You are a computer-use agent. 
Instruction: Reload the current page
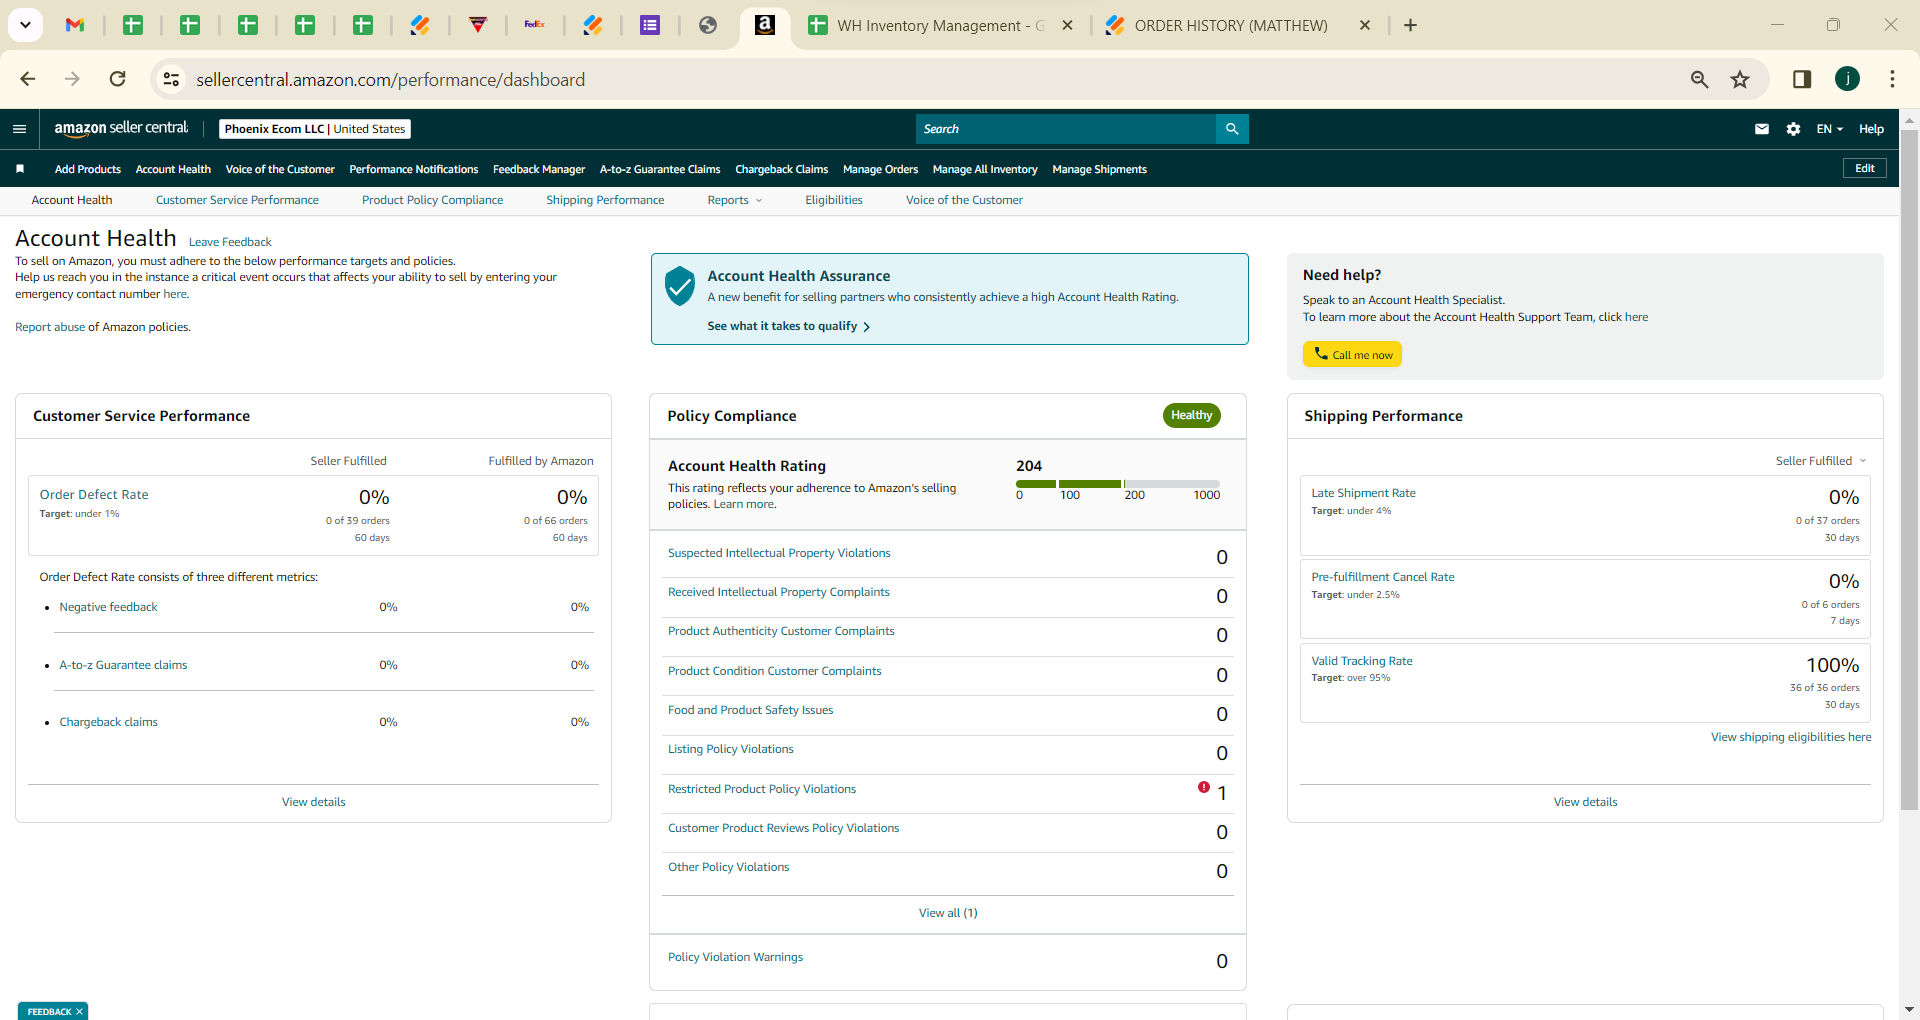point(117,79)
